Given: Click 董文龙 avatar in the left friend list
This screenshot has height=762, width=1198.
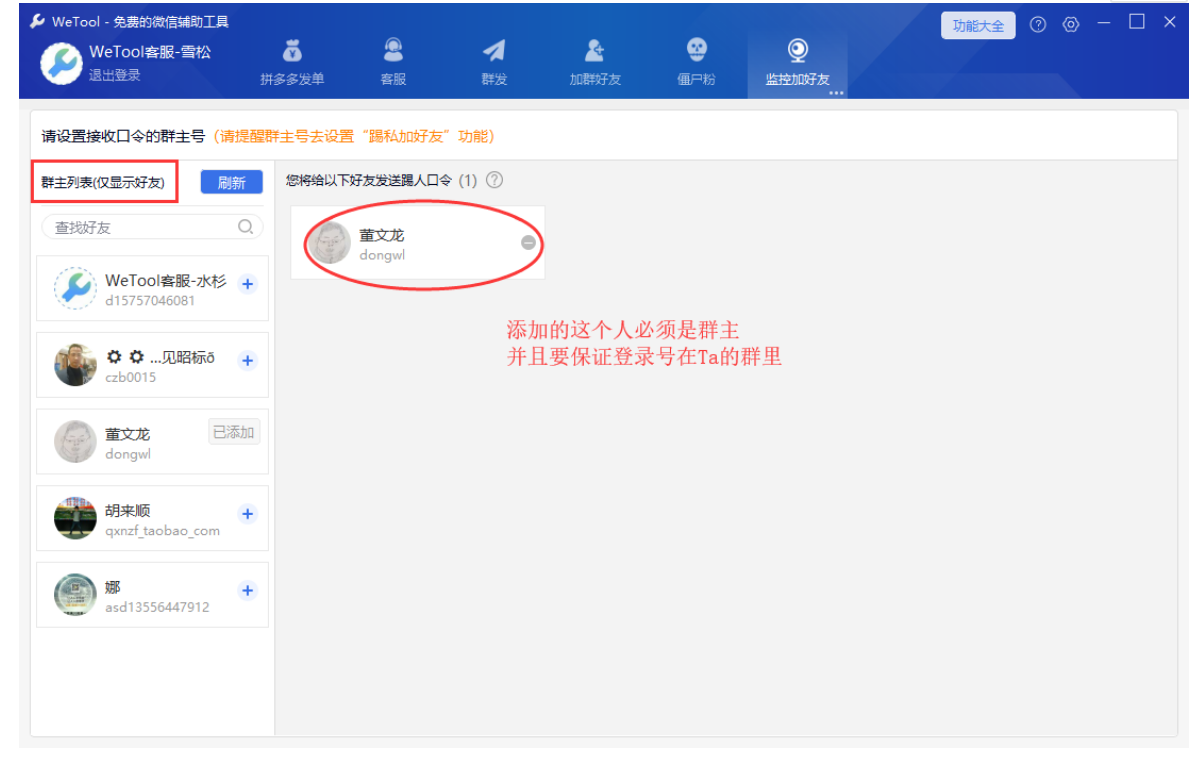Looking at the screenshot, I should pyautogui.click(x=75, y=441).
